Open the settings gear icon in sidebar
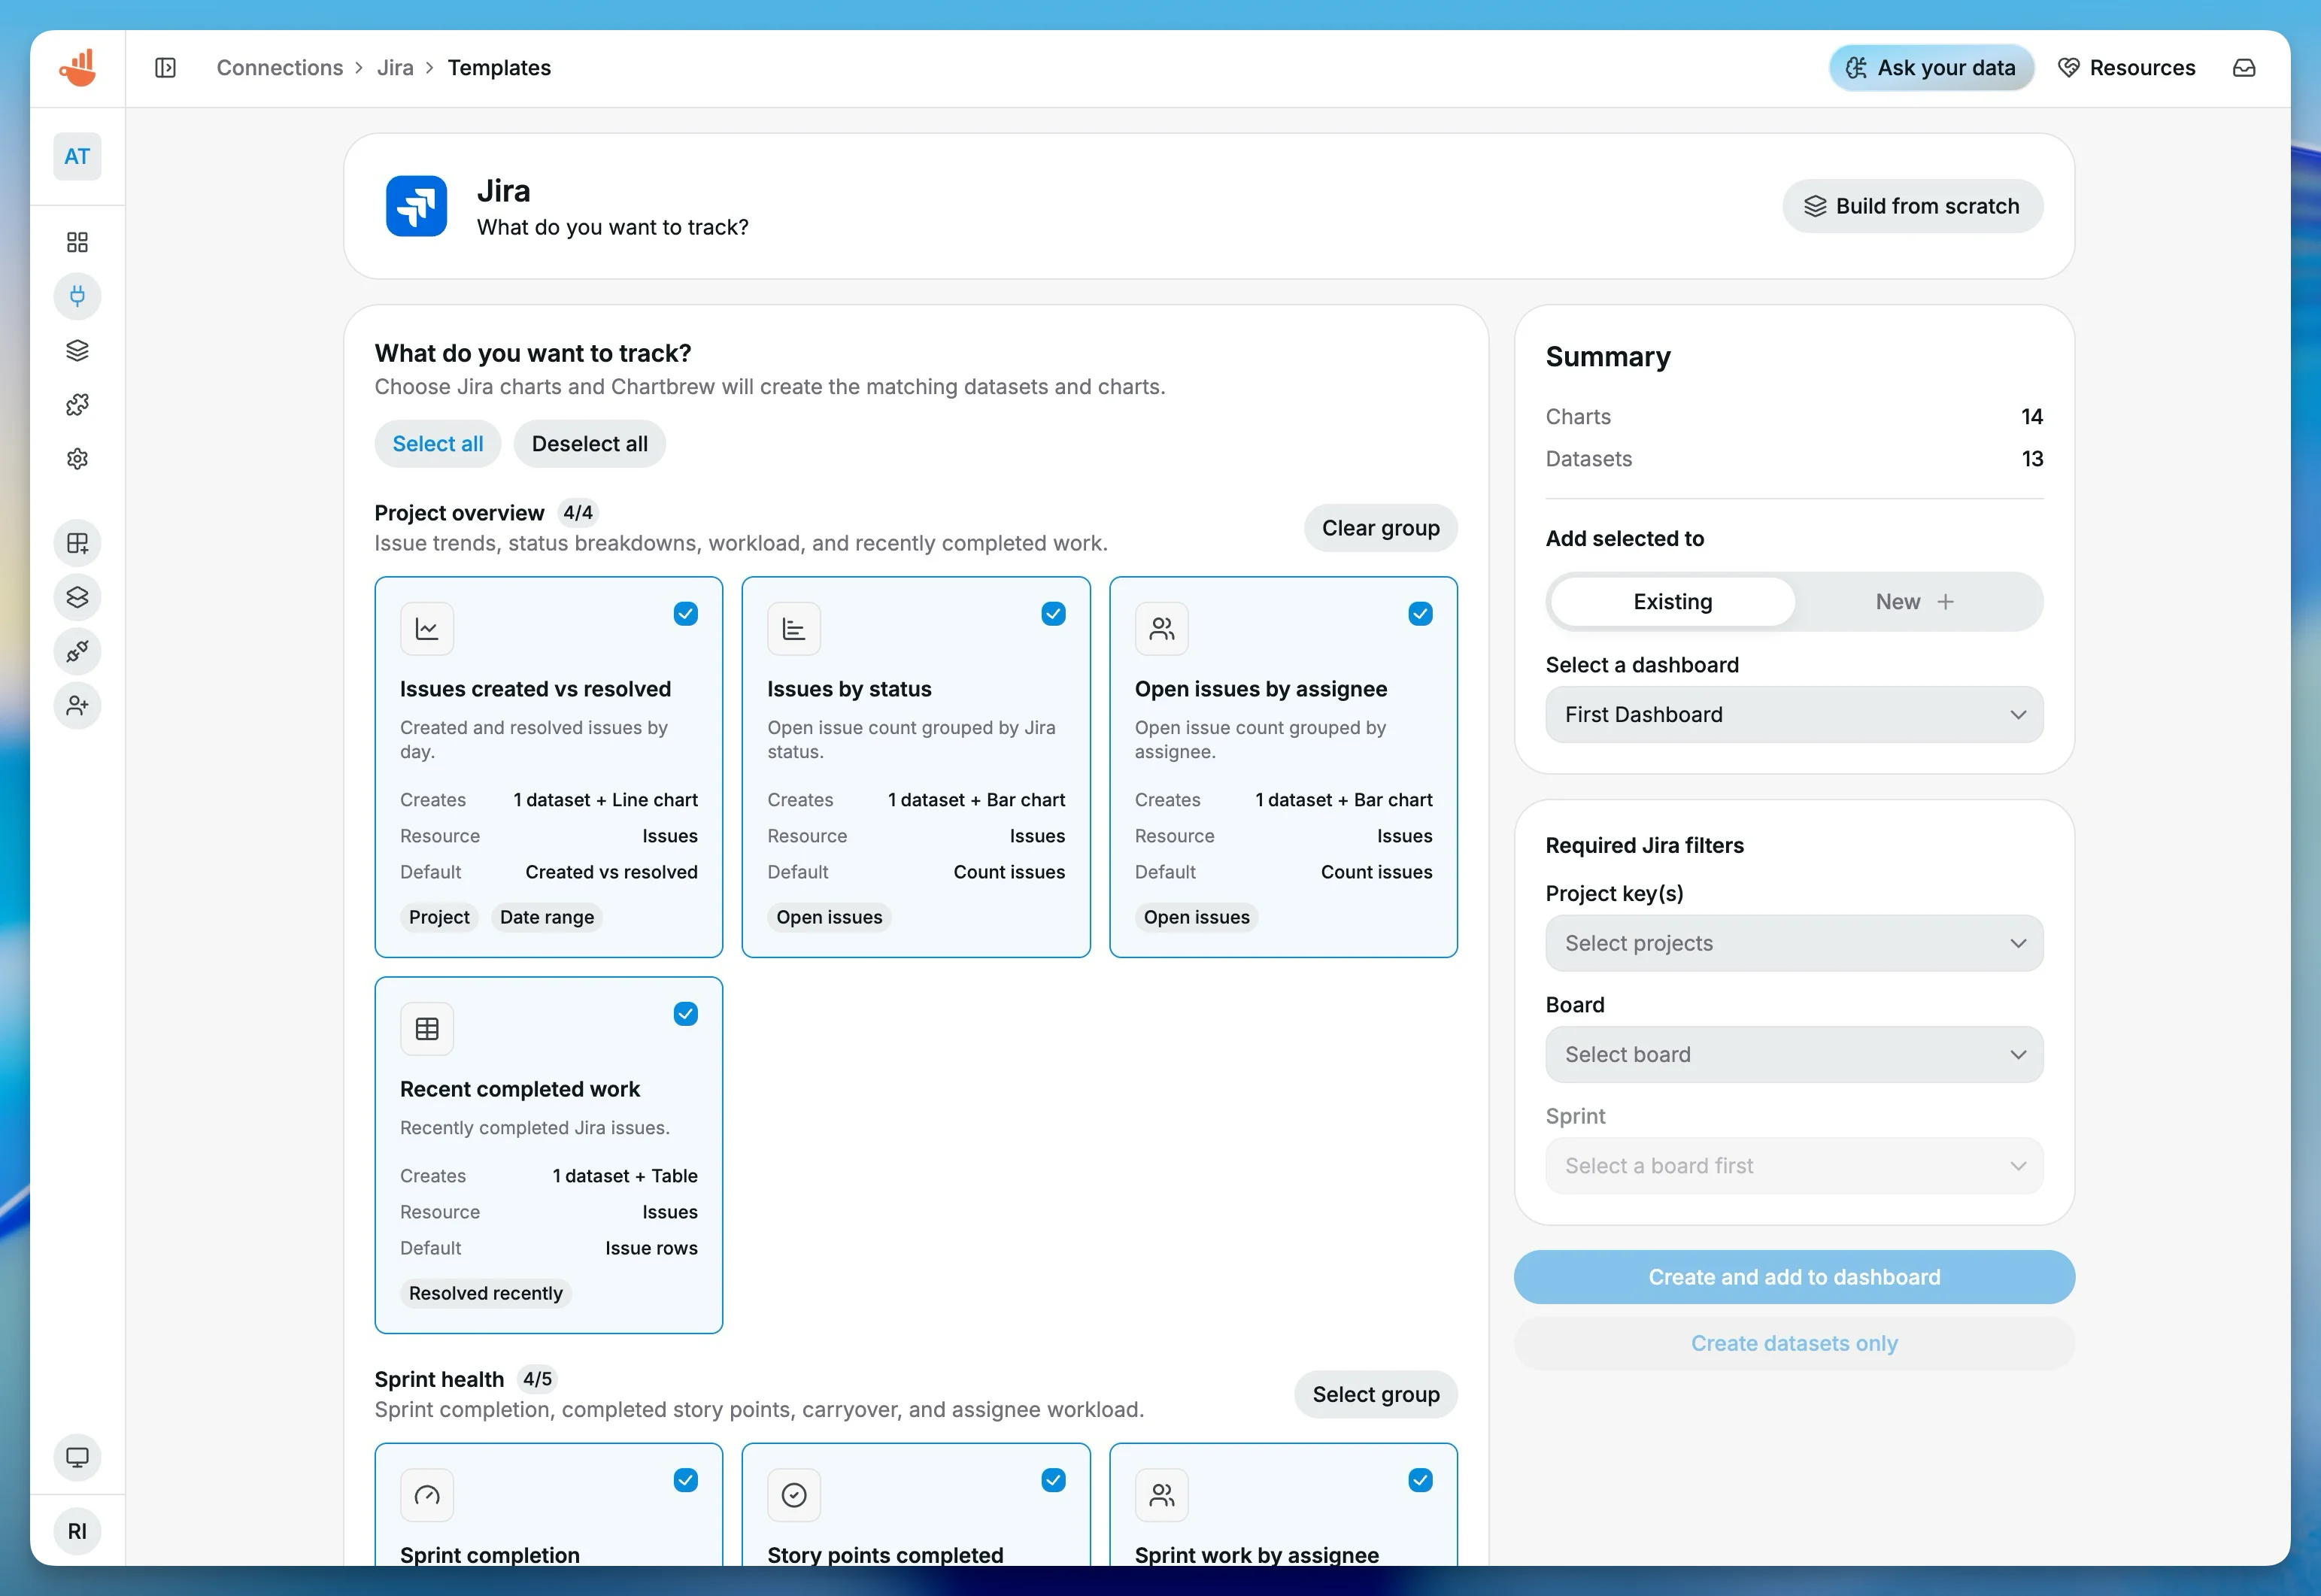2321x1596 pixels. pyautogui.click(x=77, y=458)
